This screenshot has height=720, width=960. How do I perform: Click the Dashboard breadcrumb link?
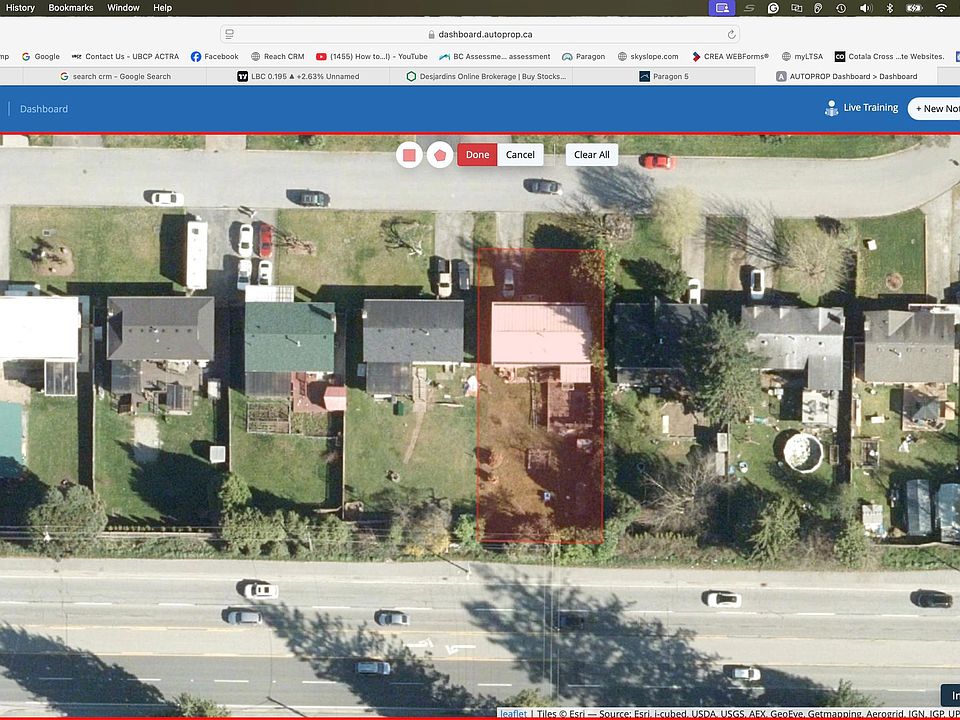[44, 108]
